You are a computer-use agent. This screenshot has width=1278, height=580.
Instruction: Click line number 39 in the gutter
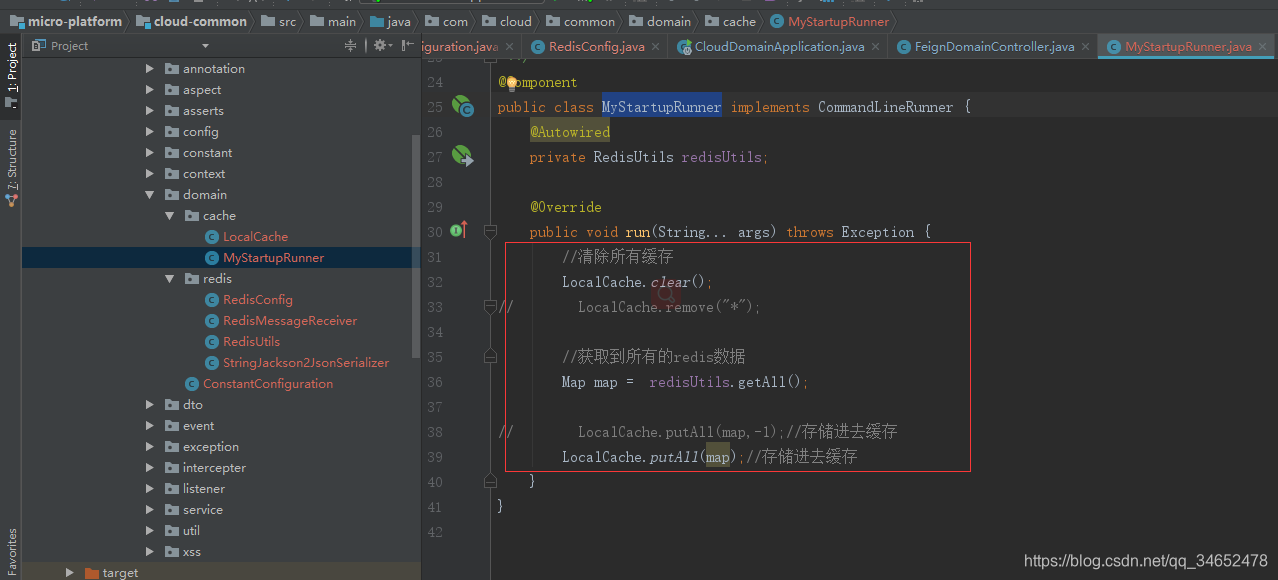[x=434, y=457]
